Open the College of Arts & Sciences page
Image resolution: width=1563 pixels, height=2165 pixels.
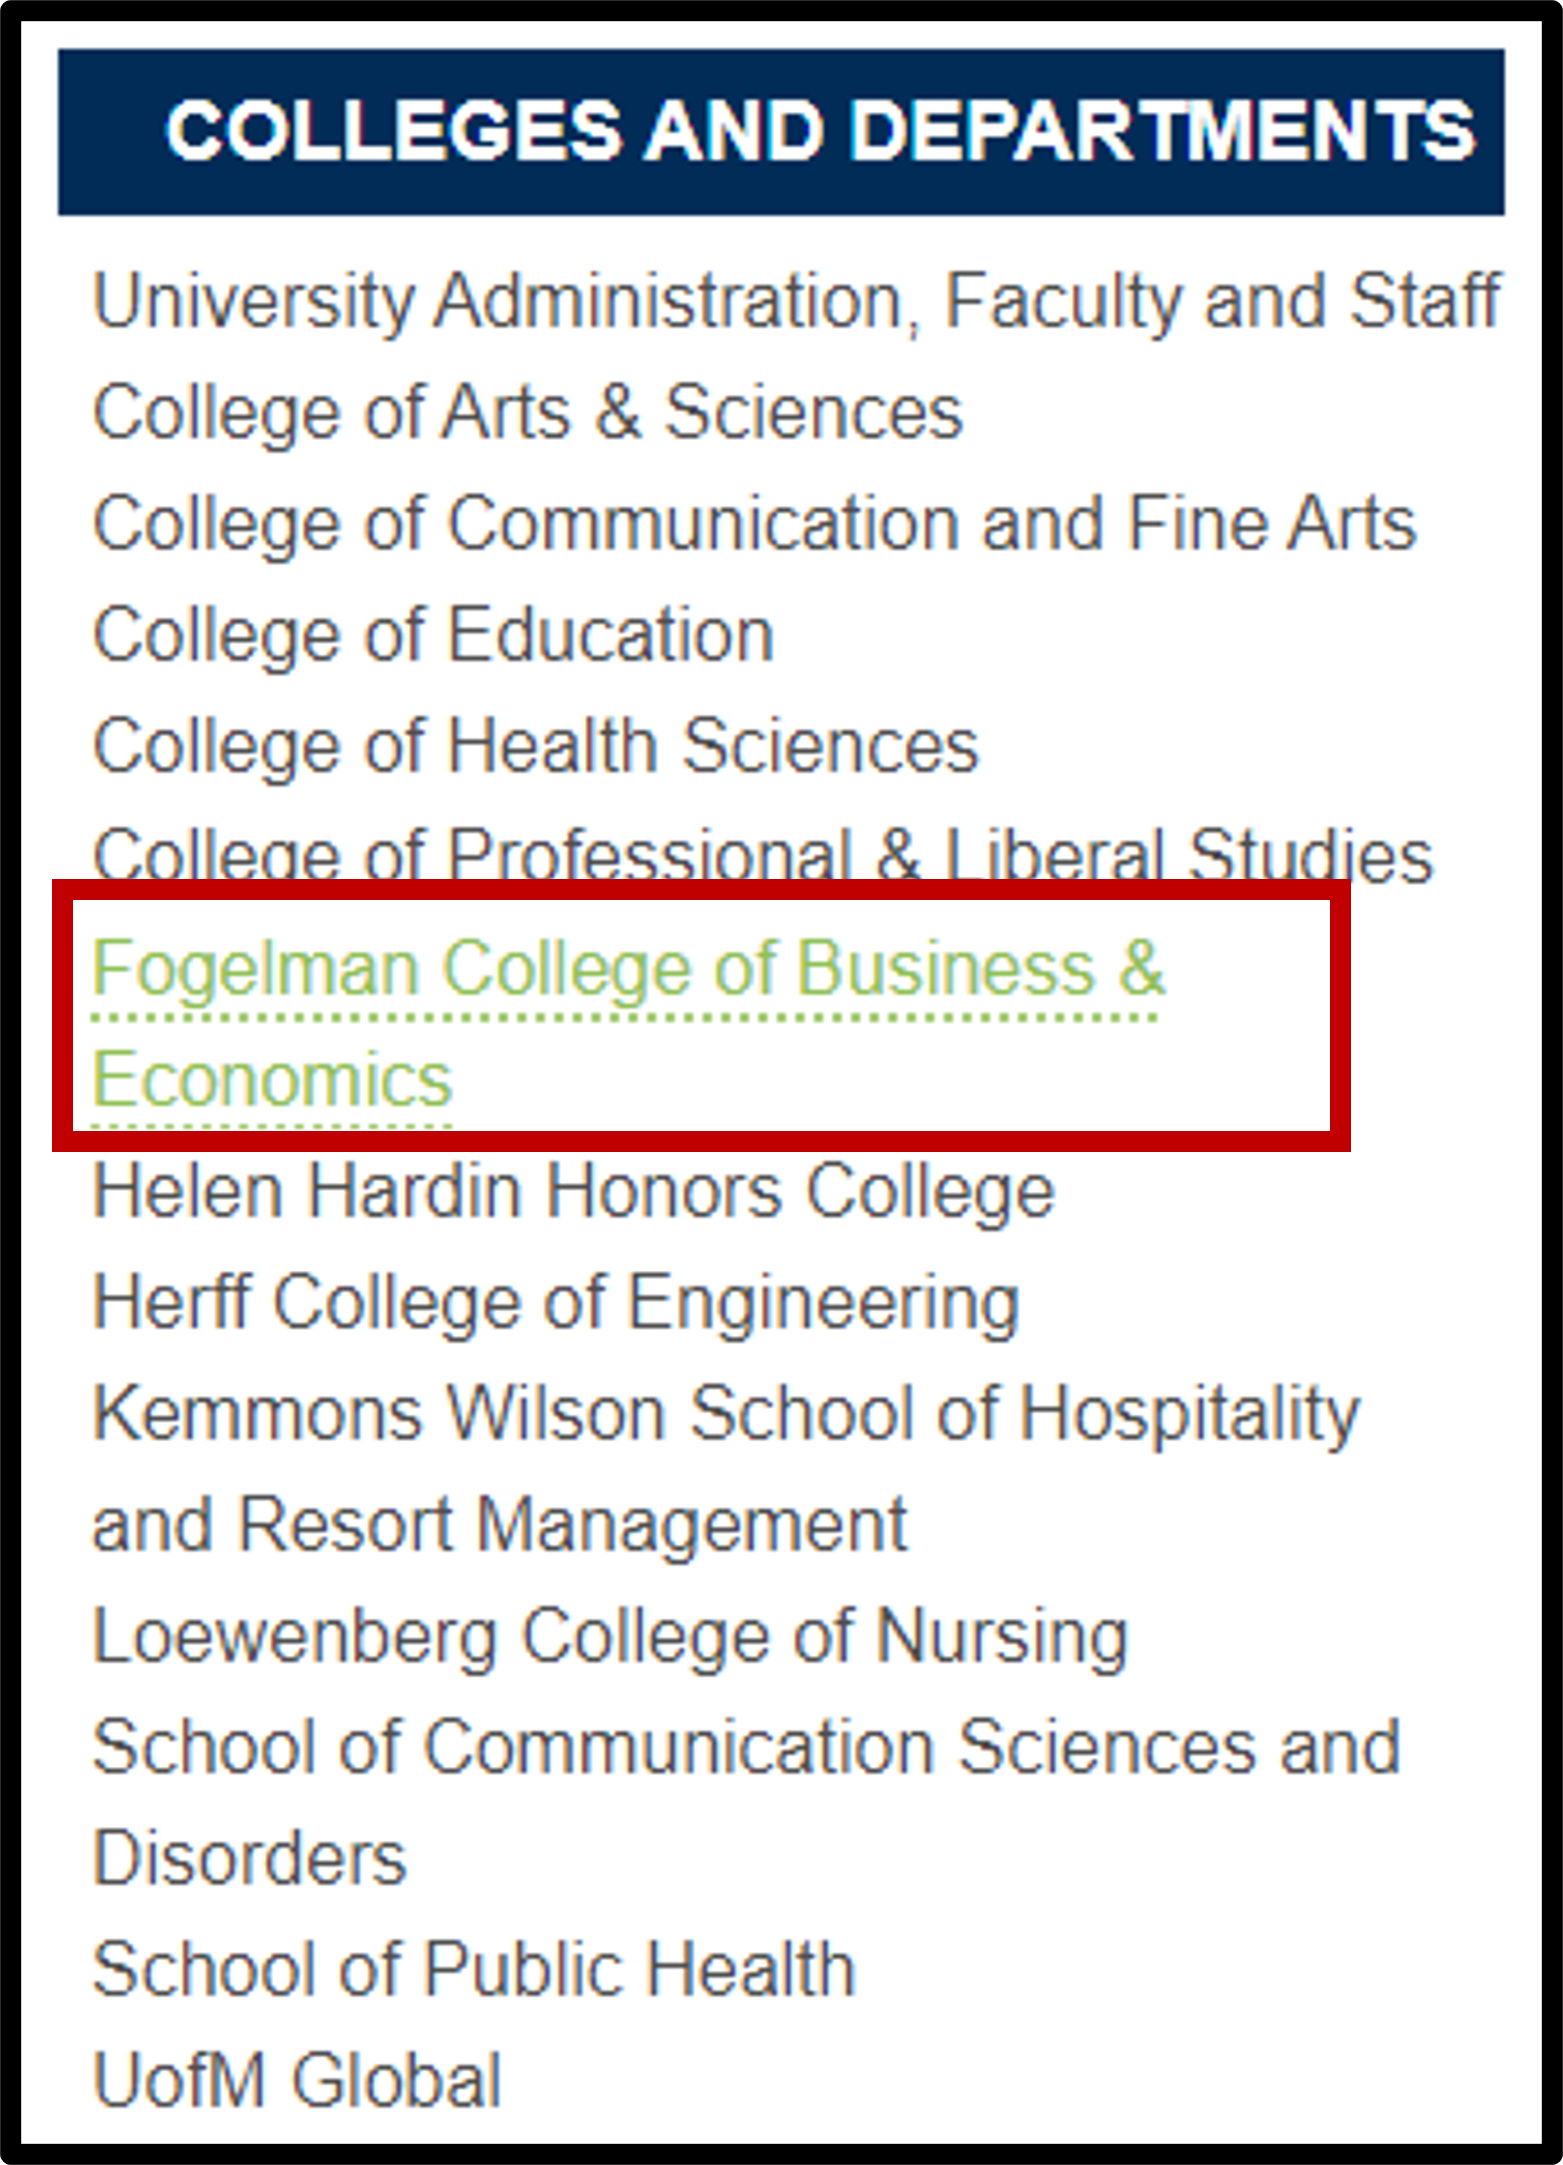[x=528, y=410]
